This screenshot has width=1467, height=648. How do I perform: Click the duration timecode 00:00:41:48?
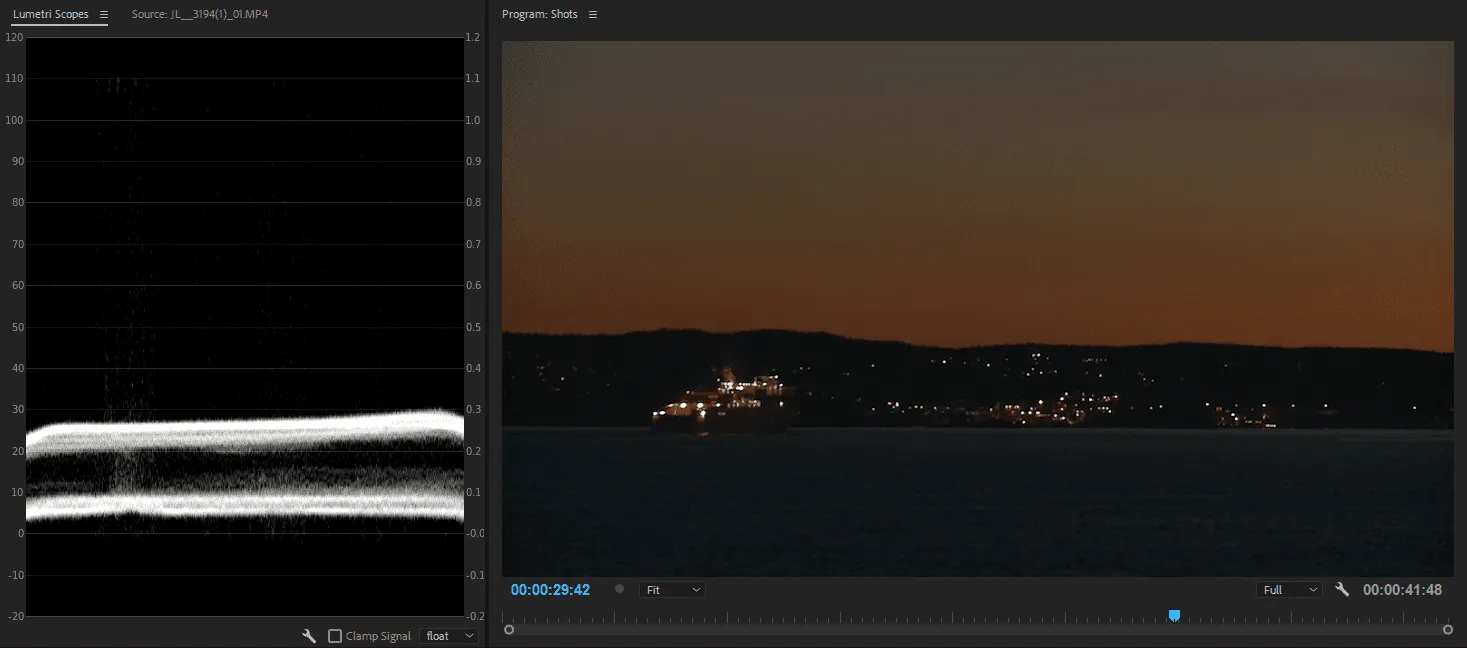(x=1402, y=590)
